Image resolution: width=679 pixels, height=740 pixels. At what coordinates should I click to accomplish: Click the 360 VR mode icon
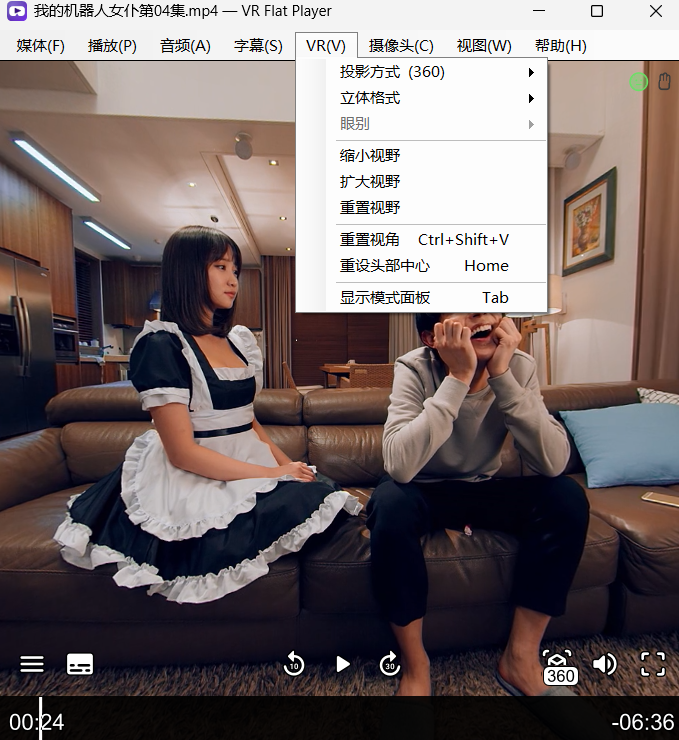tap(560, 666)
